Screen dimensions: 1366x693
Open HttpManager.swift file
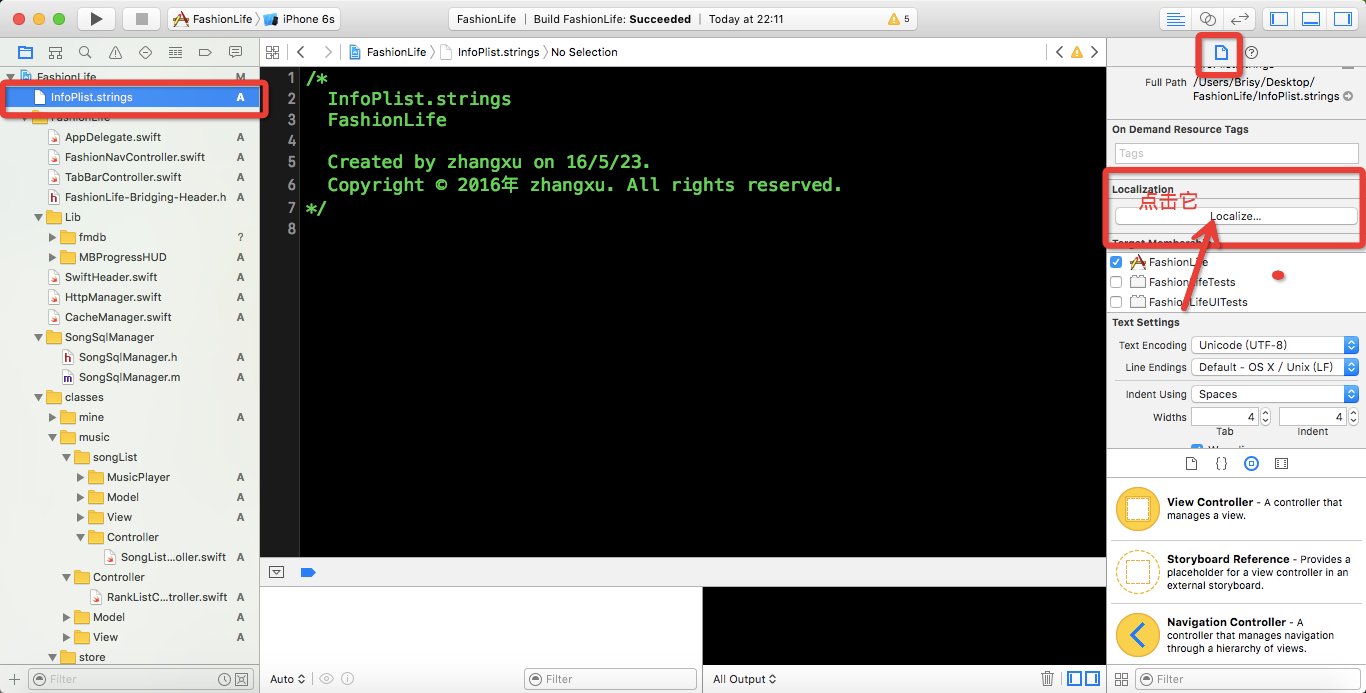pos(113,297)
